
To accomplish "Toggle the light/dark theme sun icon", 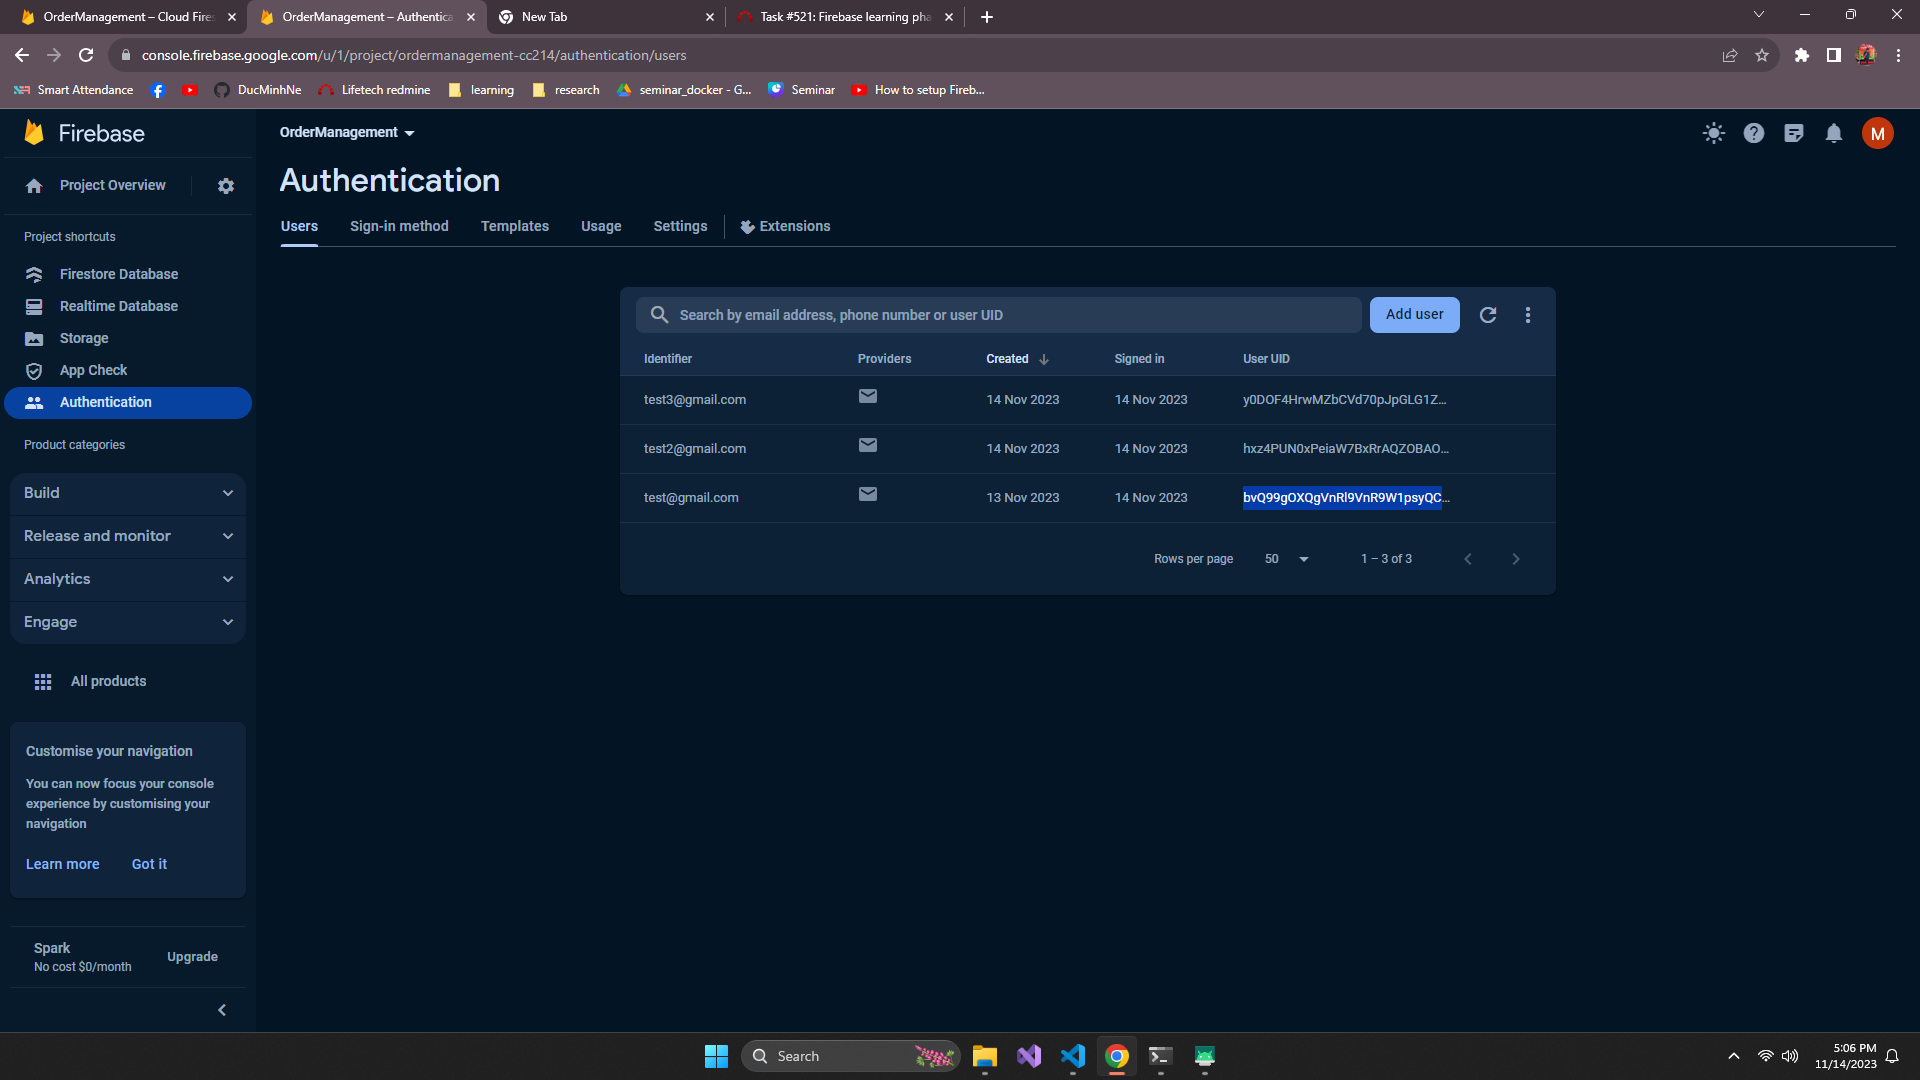I will pyautogui.click(x=1713, y=133).
